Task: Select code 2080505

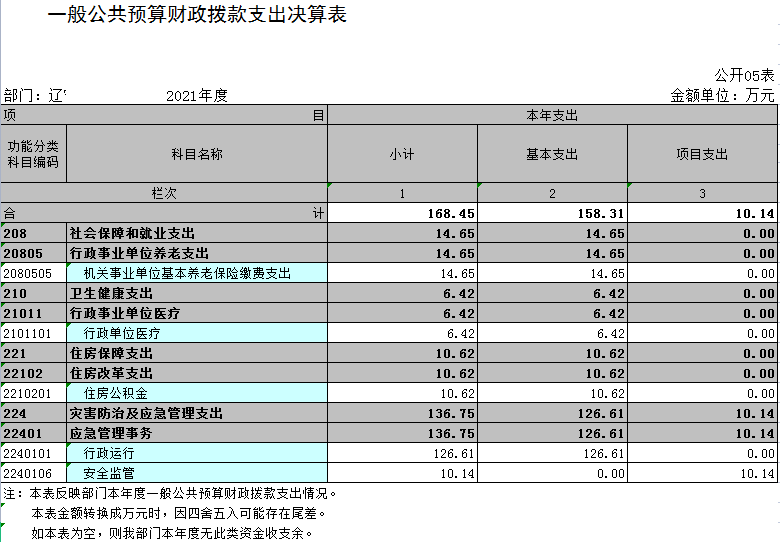Action: (33, 273)
